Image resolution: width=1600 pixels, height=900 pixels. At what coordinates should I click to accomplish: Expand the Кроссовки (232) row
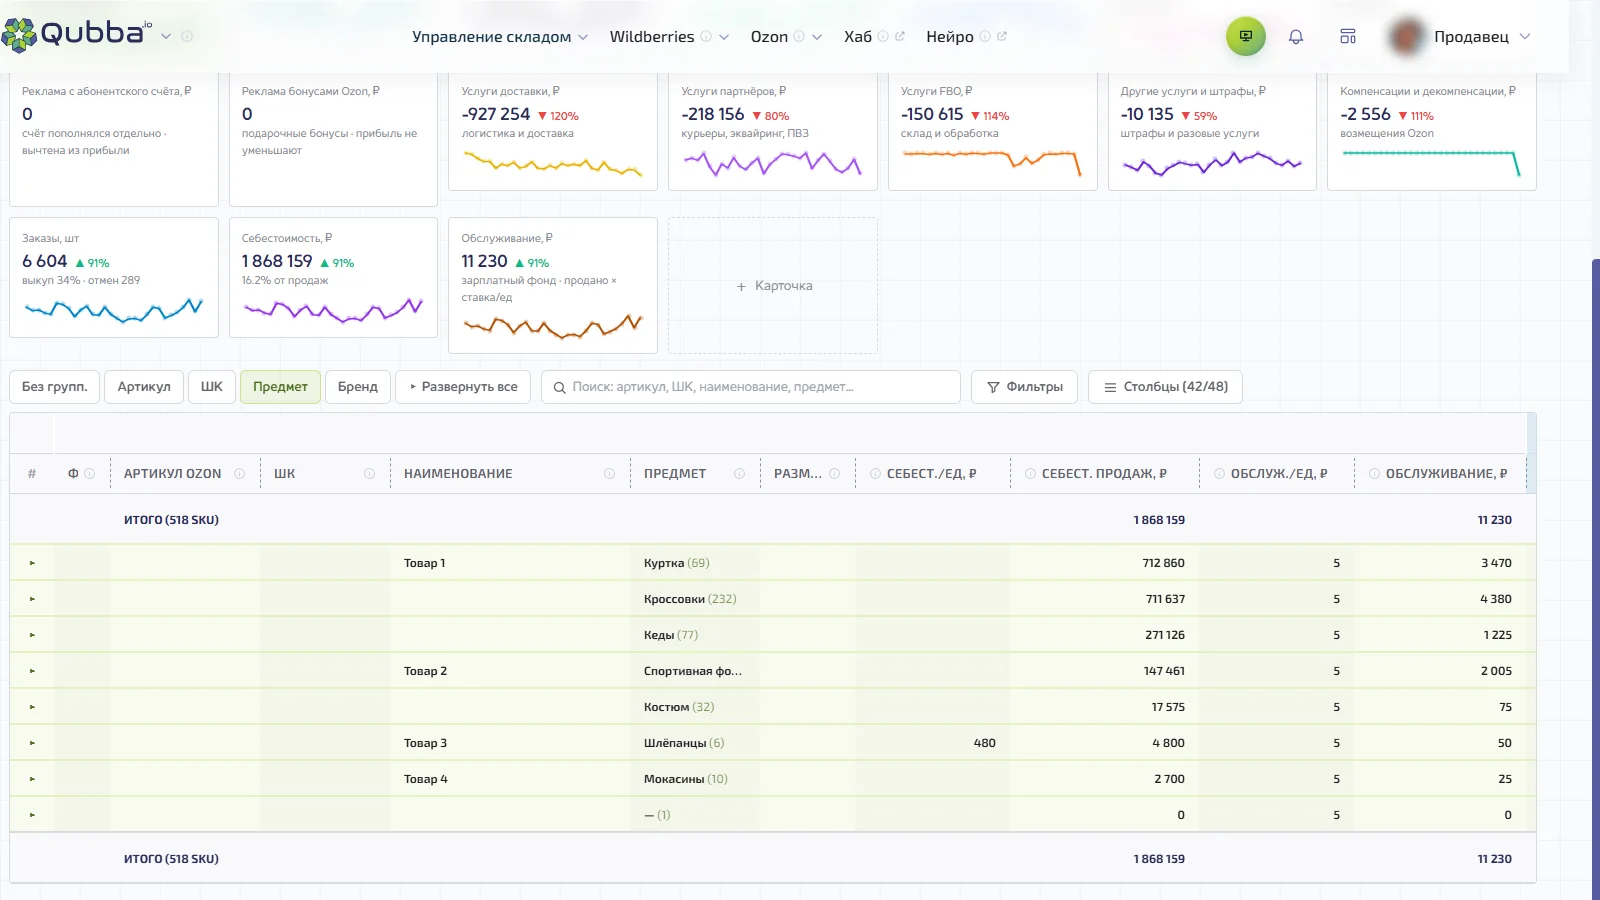pyautogui.click(x=32, y=599)
